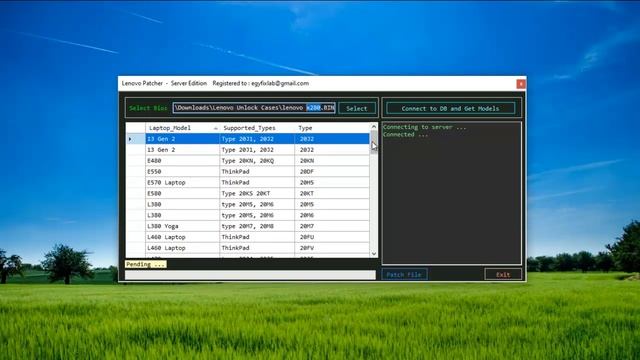Click the 20DF type cell
Image resolution: width=640 pixels, height=360 pixels.
[332, 171]
